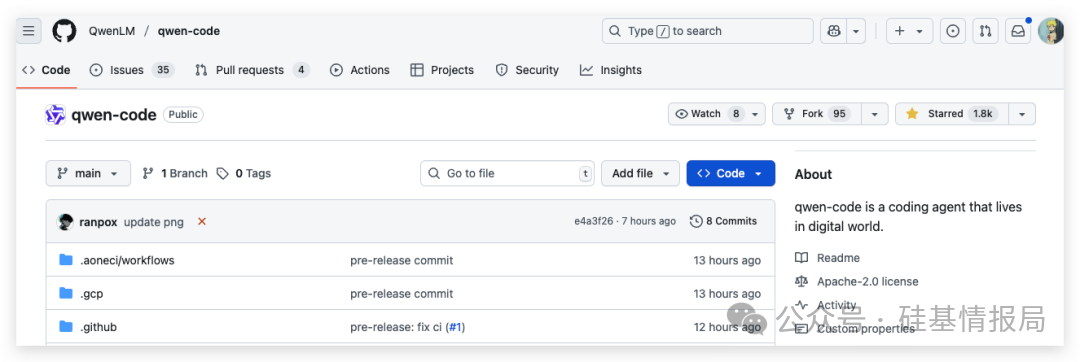
Task: Open the .gcp row pre-release commit message
Action: pos(402,294)
